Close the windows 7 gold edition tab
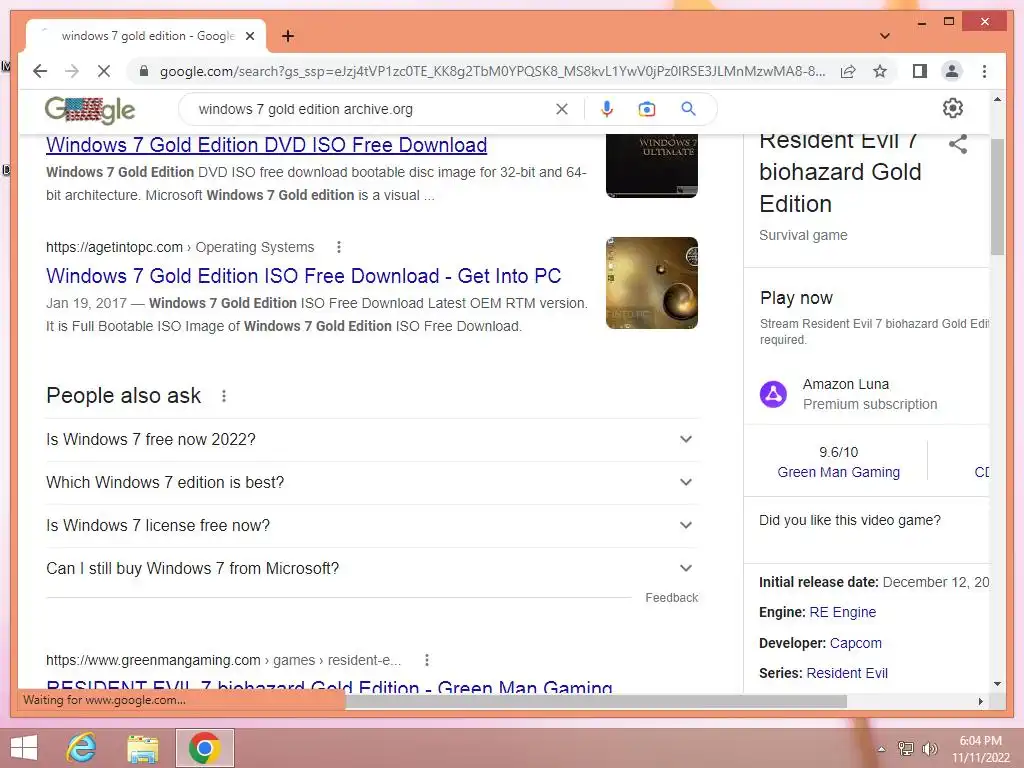The height and width of the screenshot is (768, 1024). click(x=249, y=36)
